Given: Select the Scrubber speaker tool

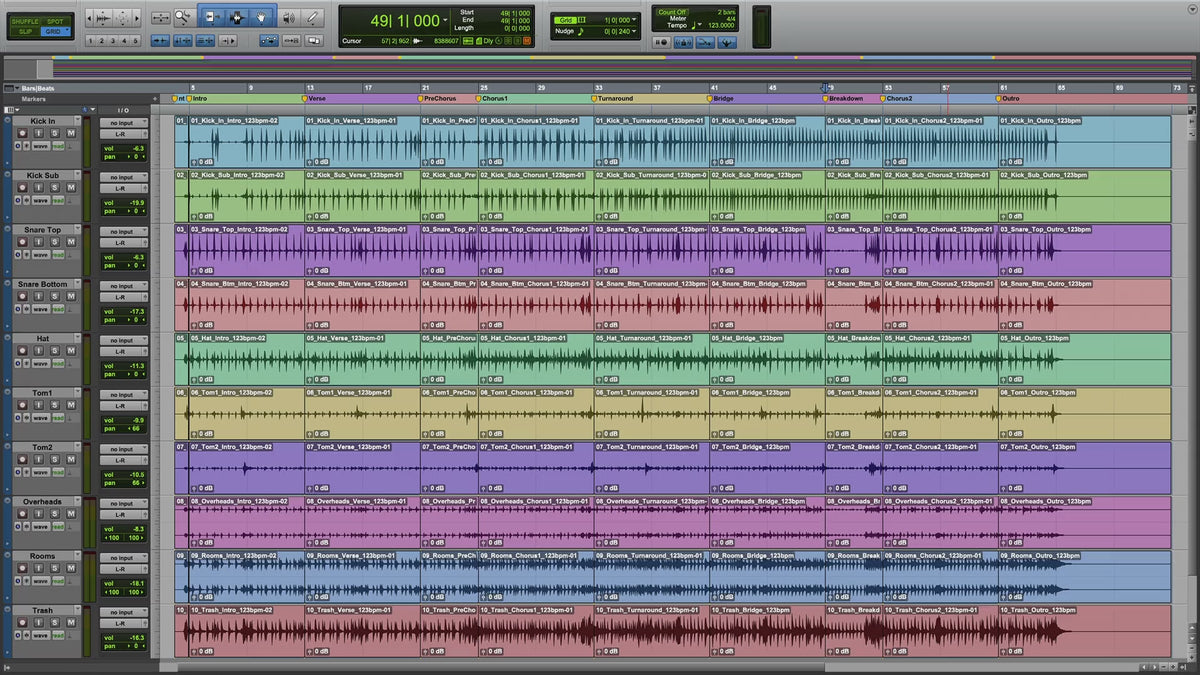Looking at the screenshot, I should 288,17.
